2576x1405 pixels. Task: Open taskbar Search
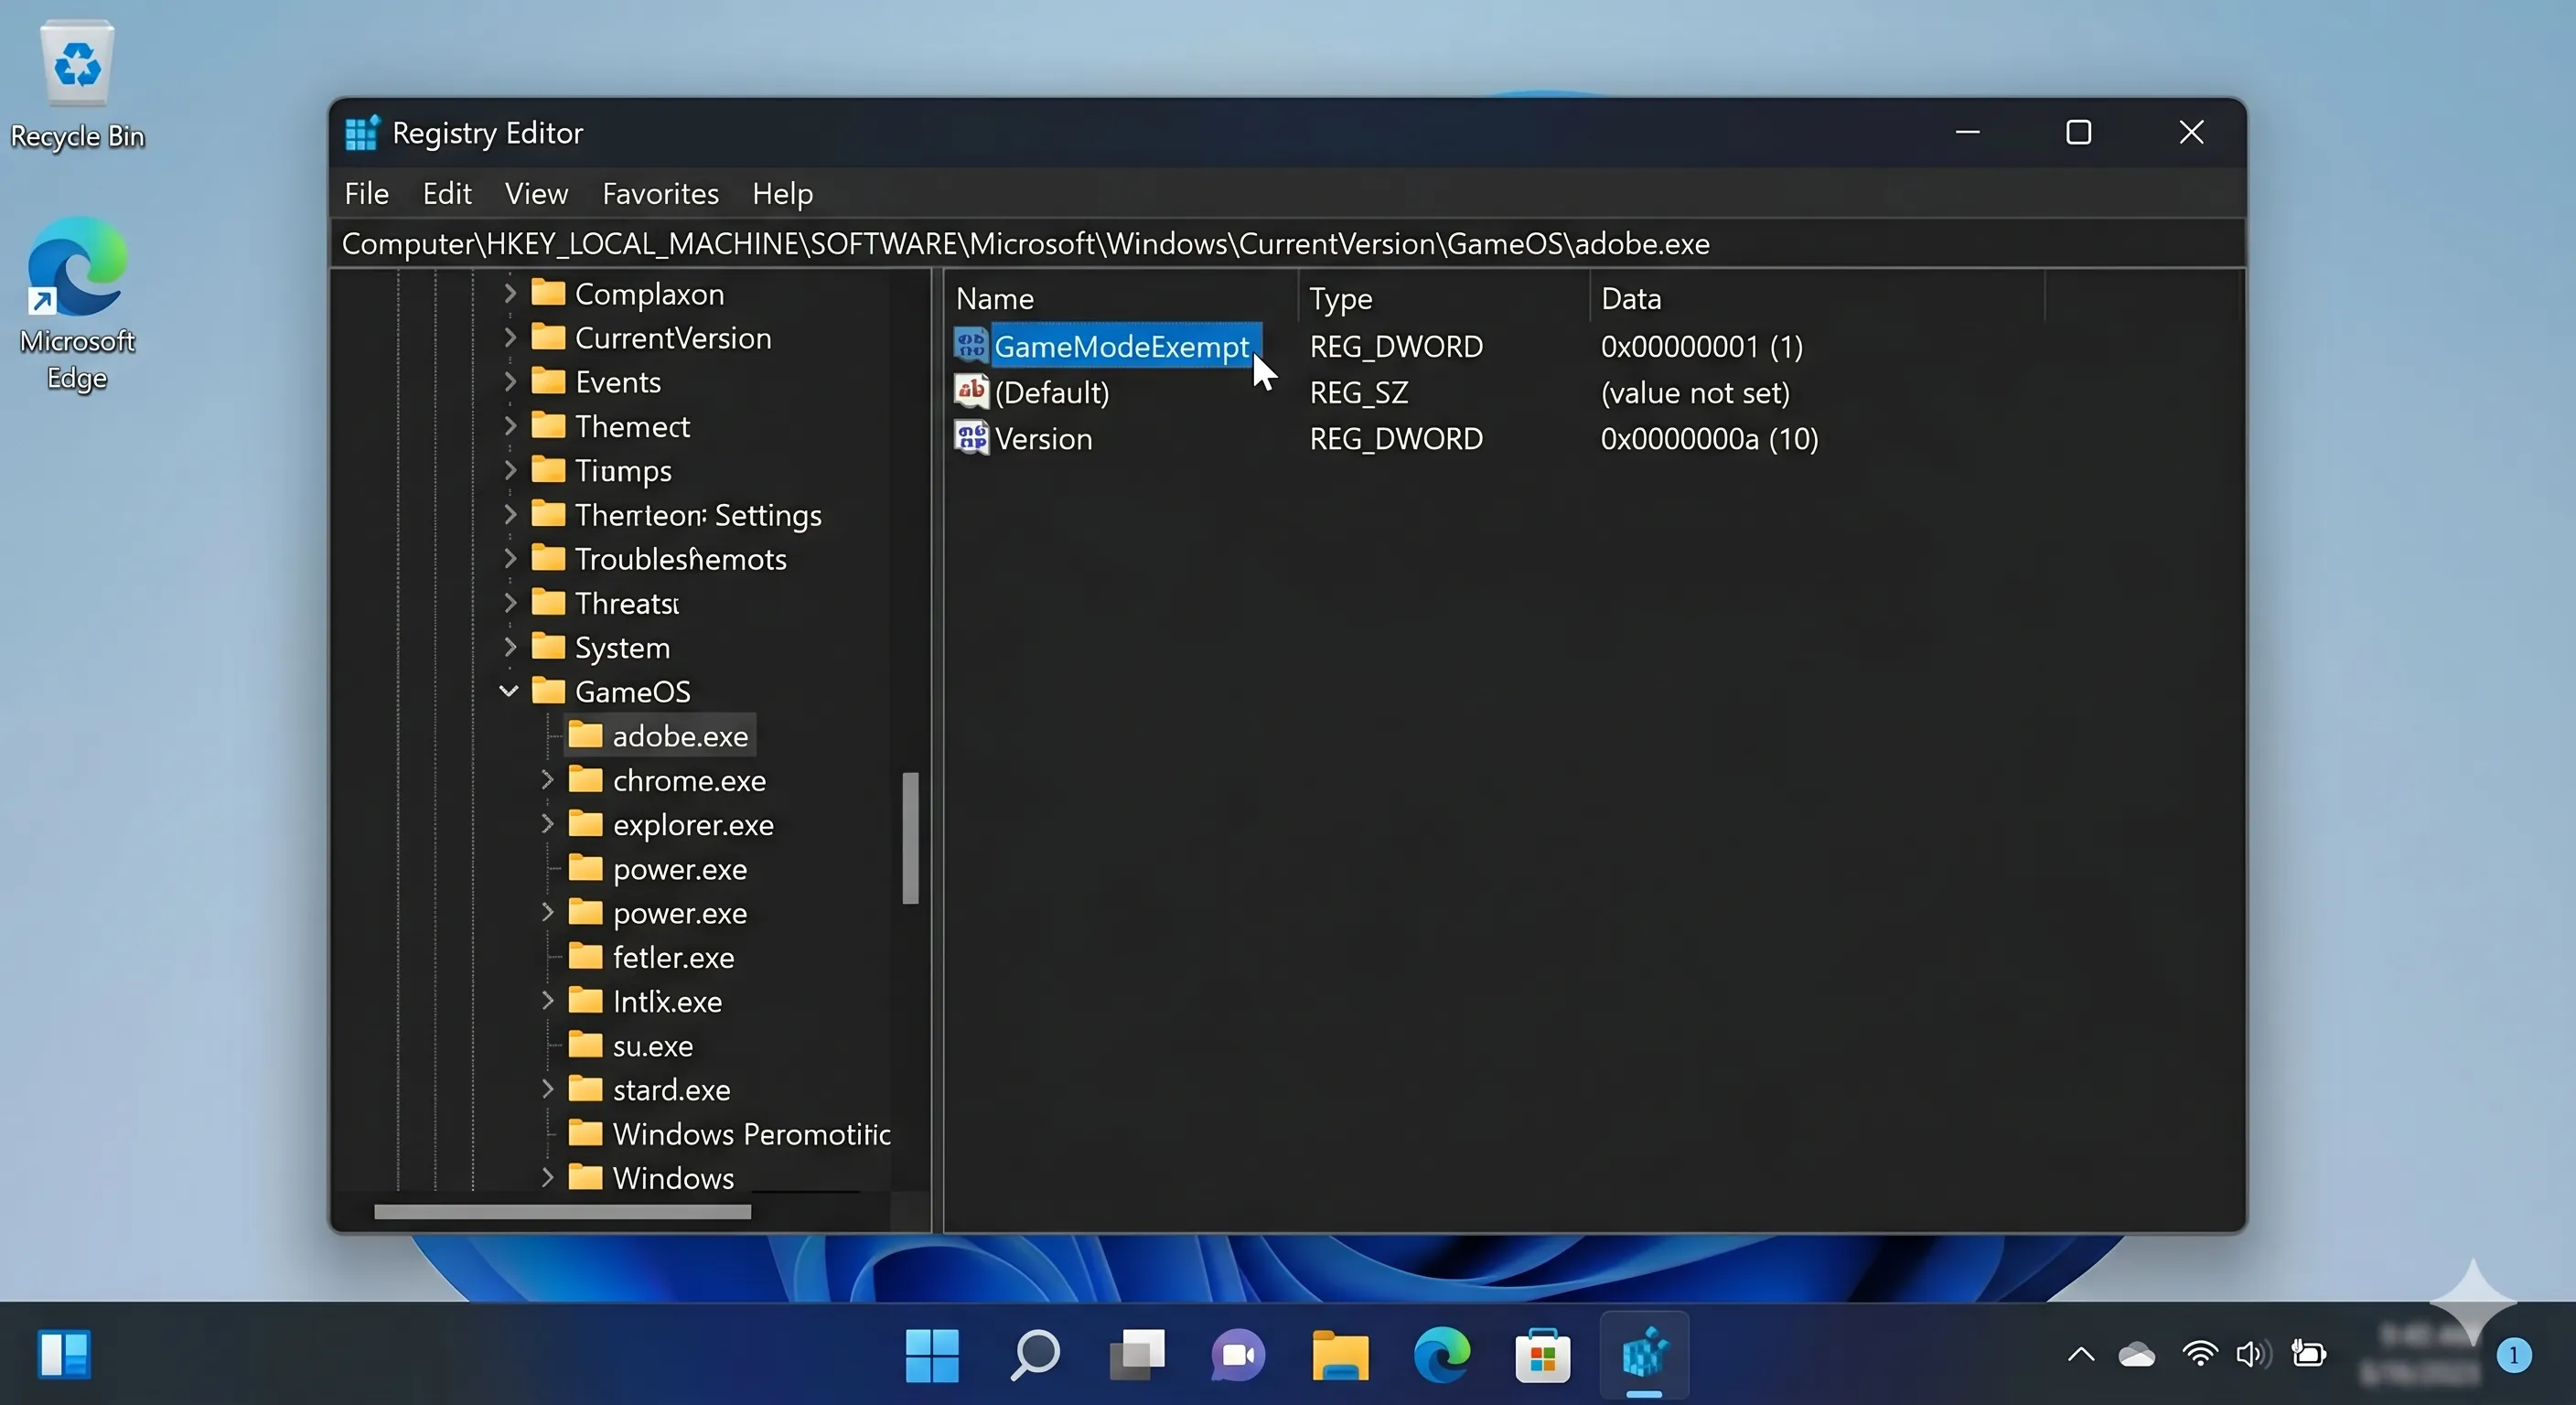[1034, 1355]
